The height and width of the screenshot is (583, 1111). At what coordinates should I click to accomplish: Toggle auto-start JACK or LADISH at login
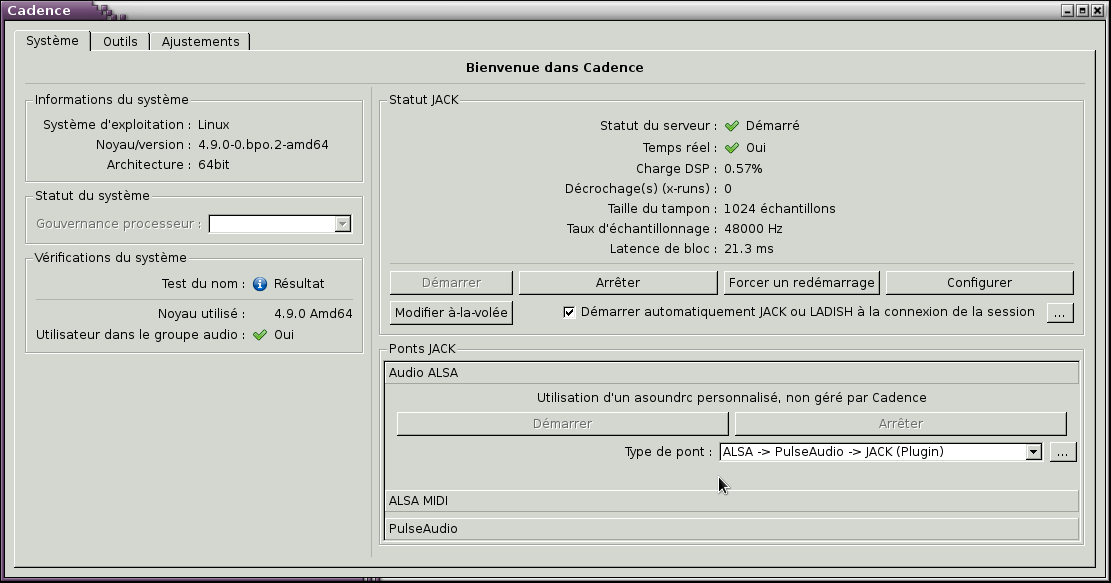569,312
